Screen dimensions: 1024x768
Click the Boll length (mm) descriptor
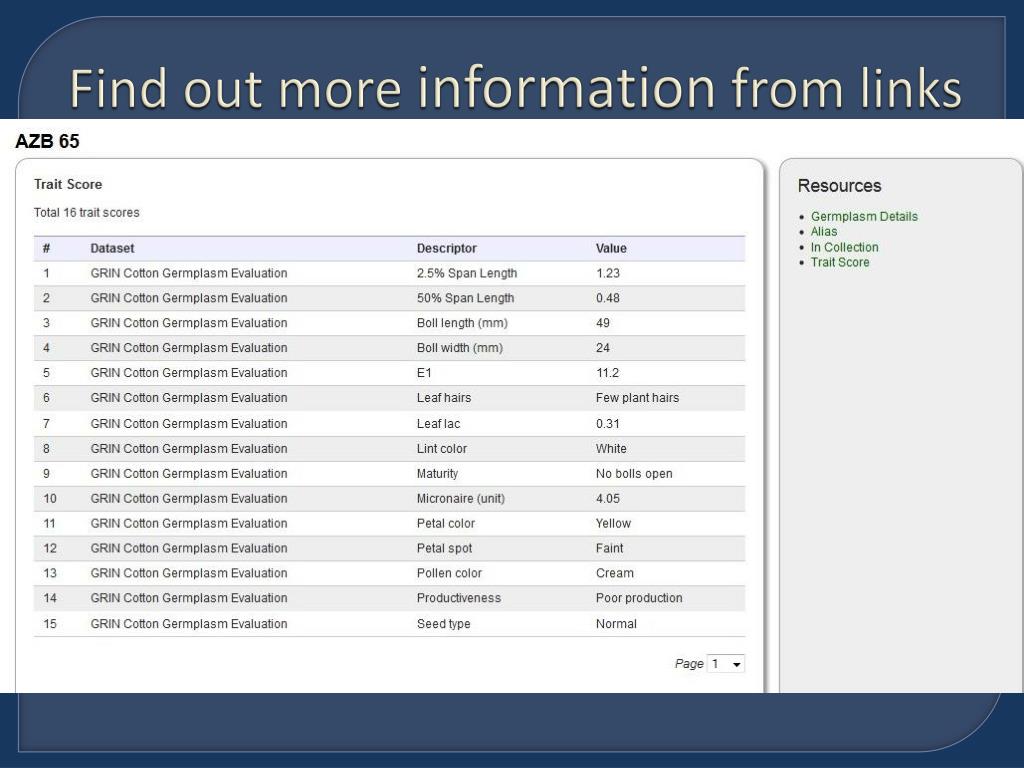tap(462, 323)
